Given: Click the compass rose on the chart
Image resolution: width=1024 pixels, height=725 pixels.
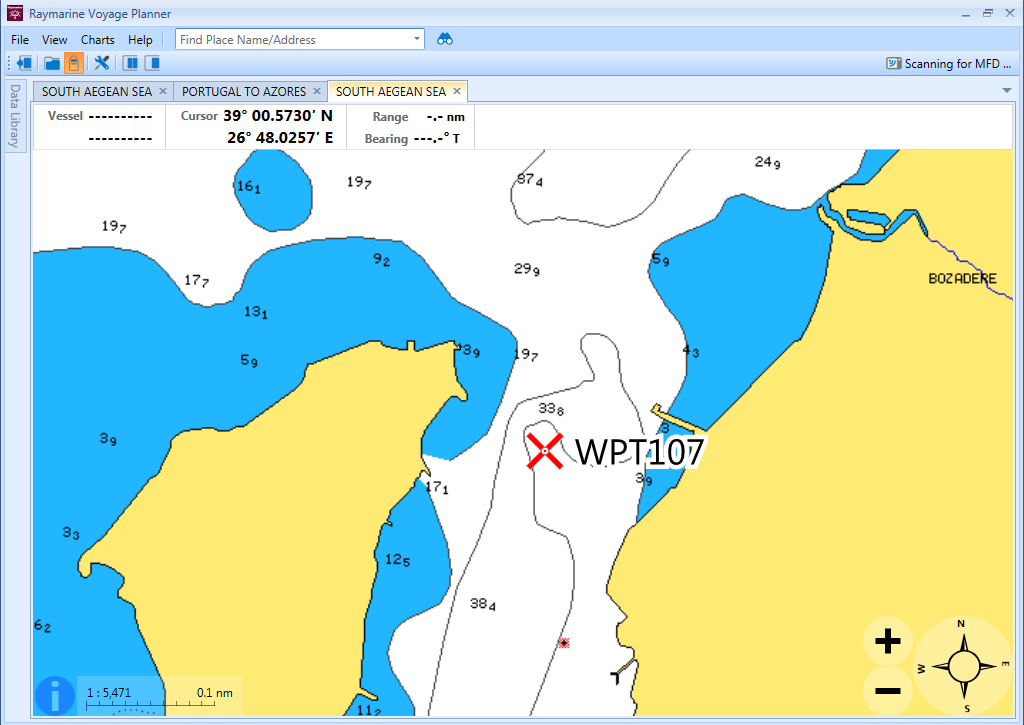Looking at the screenshot, I should click(x=963, y=666).
